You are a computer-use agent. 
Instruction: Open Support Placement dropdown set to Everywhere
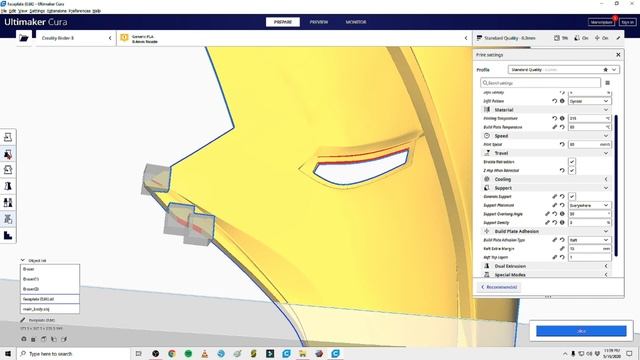(x=589, y=205)
